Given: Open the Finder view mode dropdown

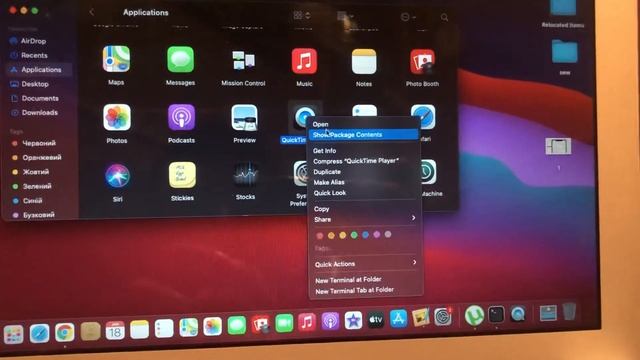Looking at the screenshot, I should pos(302,16).
